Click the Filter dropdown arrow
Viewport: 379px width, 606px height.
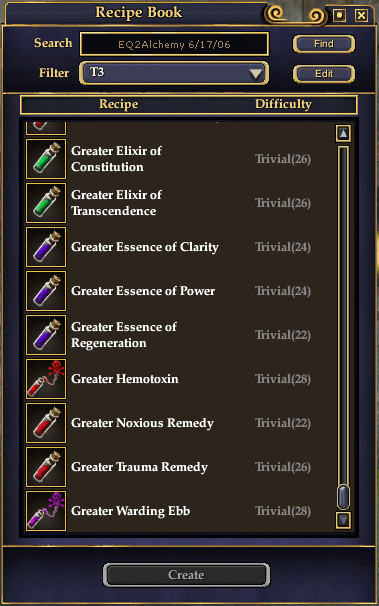pyautogui.click(x=255, y=73)
